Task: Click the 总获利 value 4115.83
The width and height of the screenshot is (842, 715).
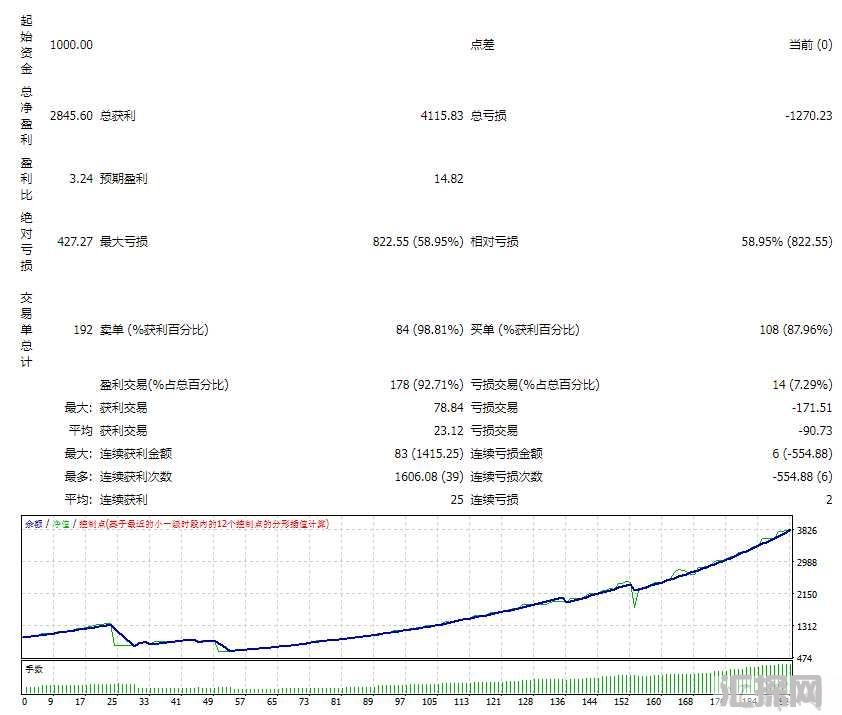Action: [441, 116]
